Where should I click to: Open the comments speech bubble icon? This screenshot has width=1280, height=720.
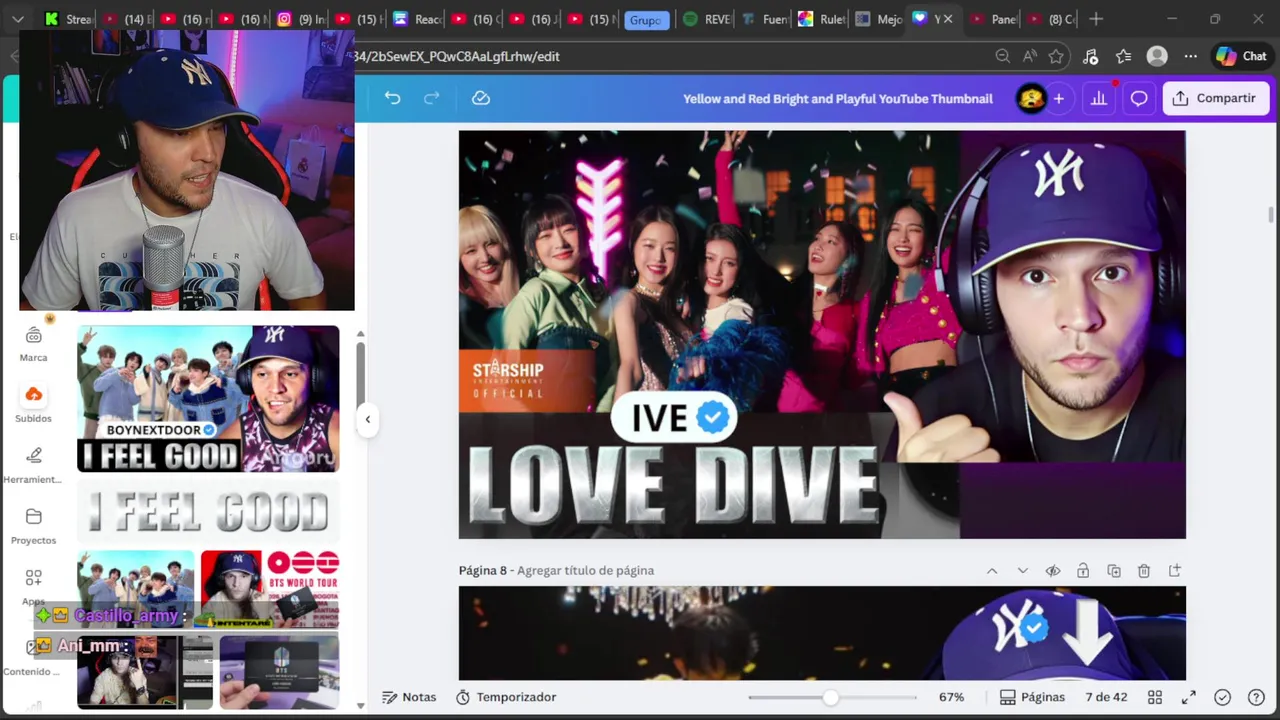(1139, 98)
